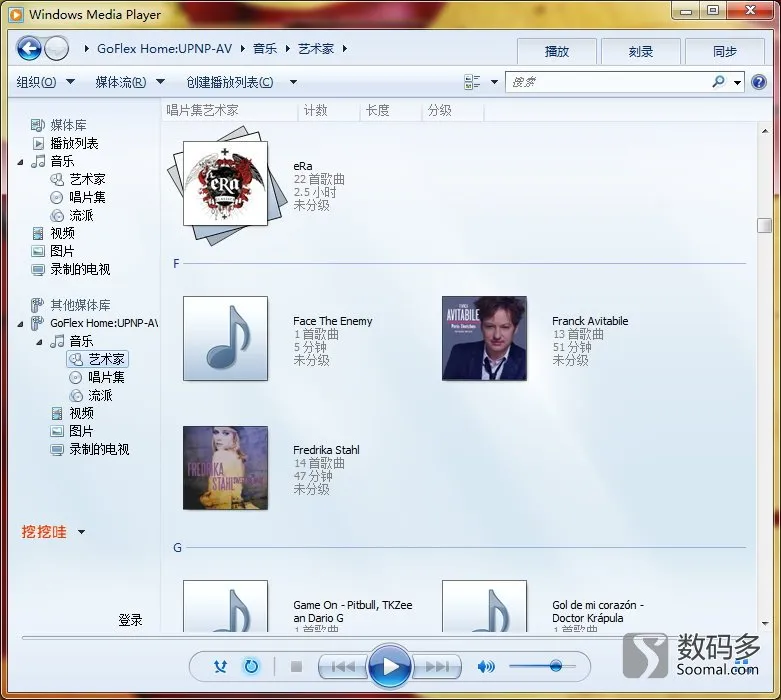The height and width of the screenshot is (700, 781).
Task: Switch to the 同步 tab
Action: (x=725, y=51)
